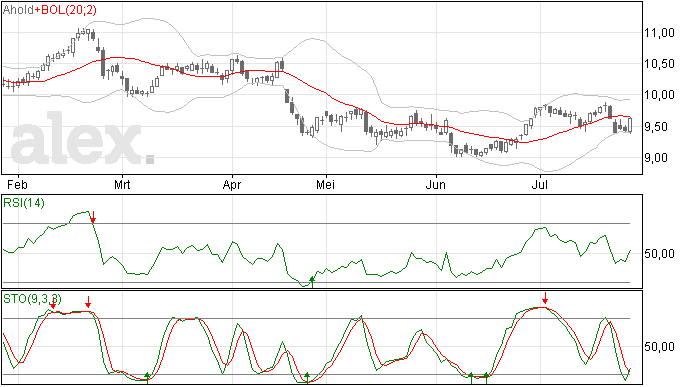Click the green buy arrow in STO near Mrt
The width and height of the screenshot is (690, 387).
147,378
